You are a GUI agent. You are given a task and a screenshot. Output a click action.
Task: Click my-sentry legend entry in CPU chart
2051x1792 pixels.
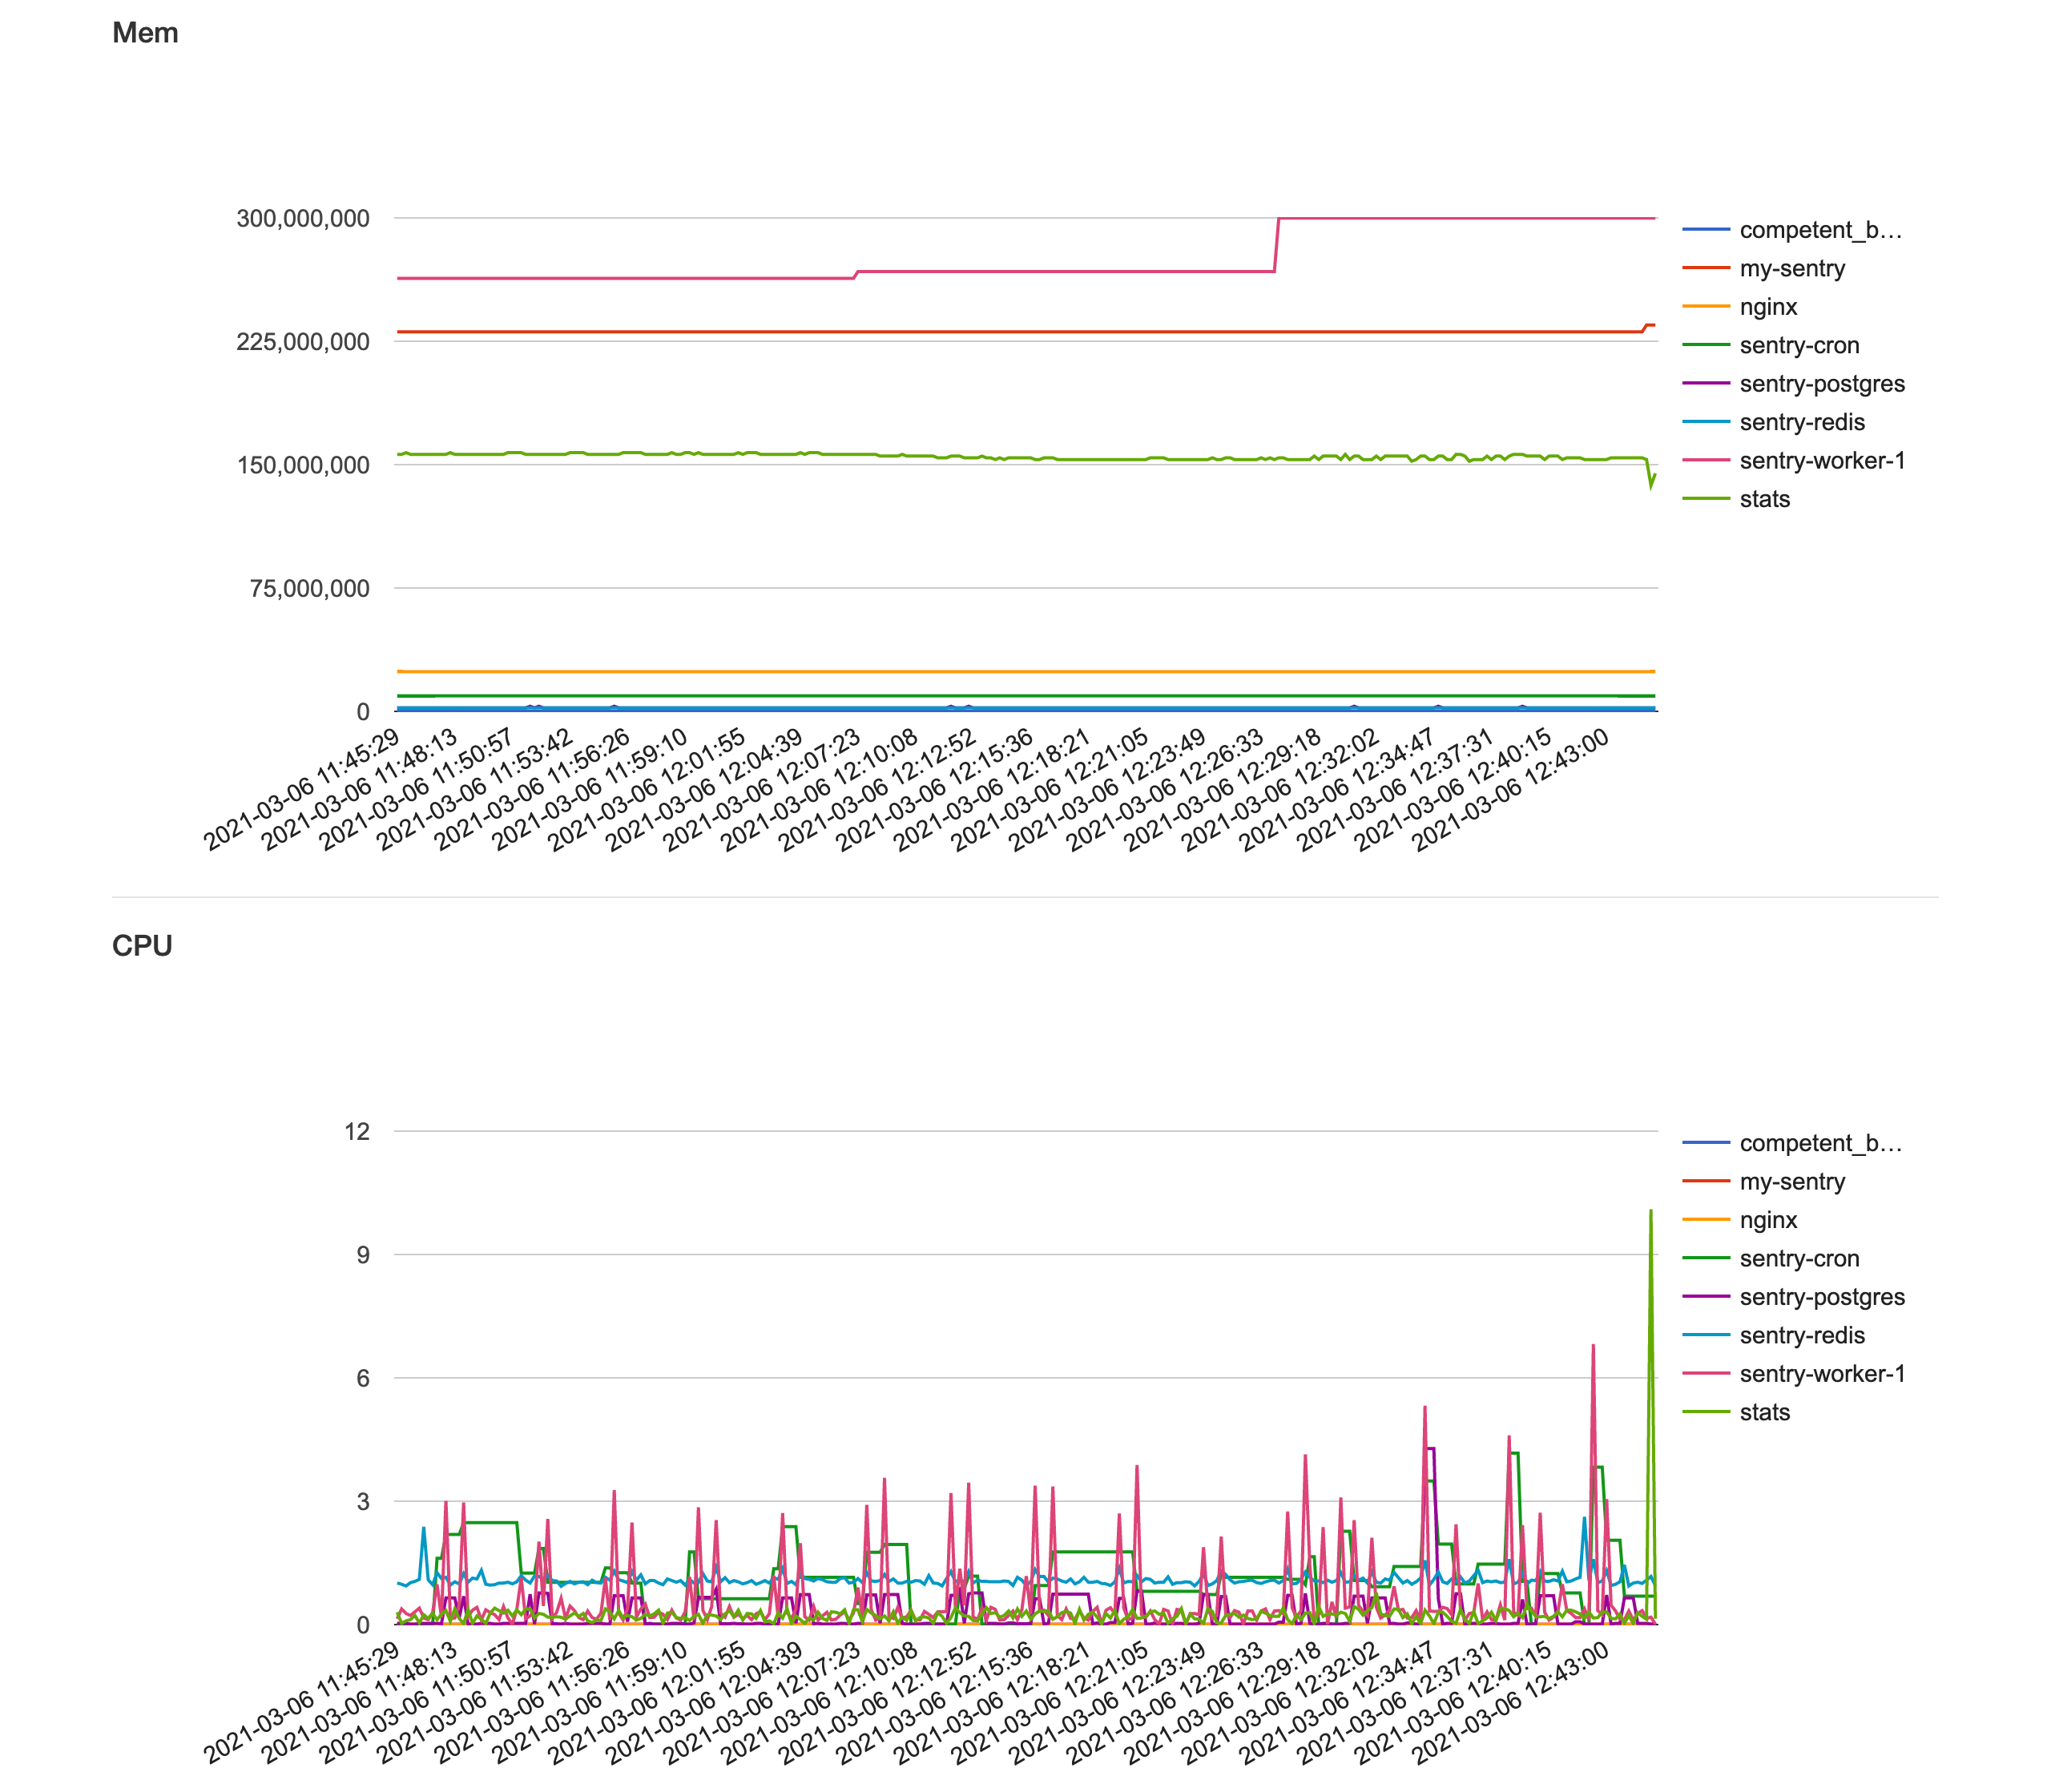1764,1181
